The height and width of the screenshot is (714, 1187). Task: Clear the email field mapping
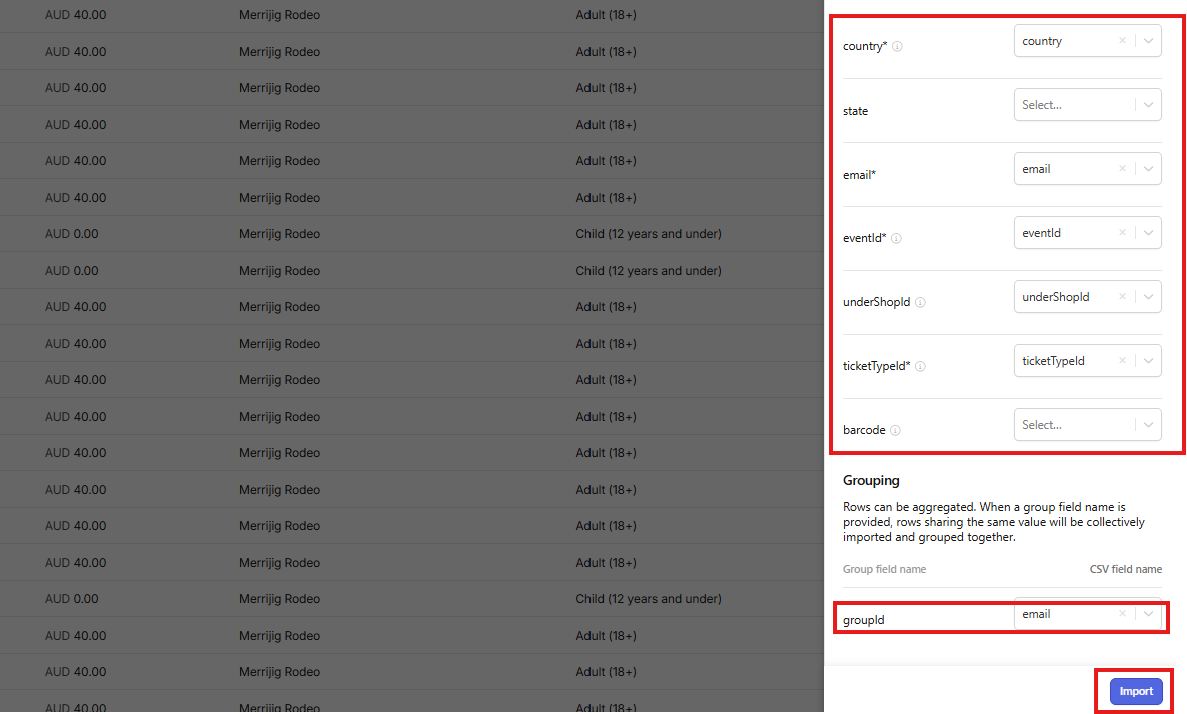point(1123,169)
